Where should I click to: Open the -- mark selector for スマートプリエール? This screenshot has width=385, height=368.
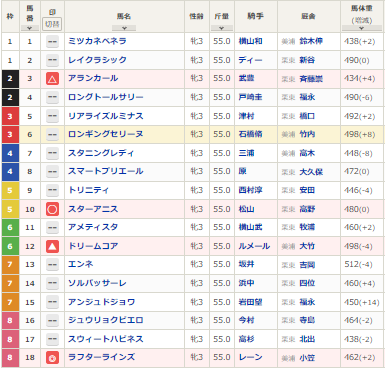click(x=52, y=172)
